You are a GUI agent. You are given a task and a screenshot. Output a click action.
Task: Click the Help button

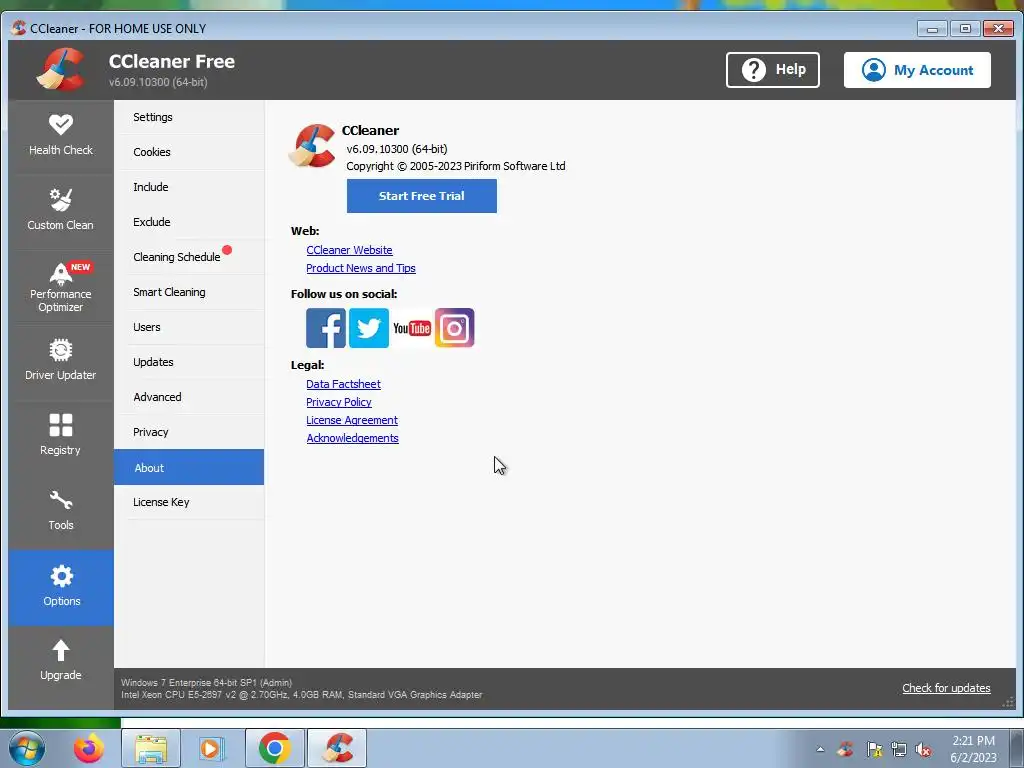point(773,70)
